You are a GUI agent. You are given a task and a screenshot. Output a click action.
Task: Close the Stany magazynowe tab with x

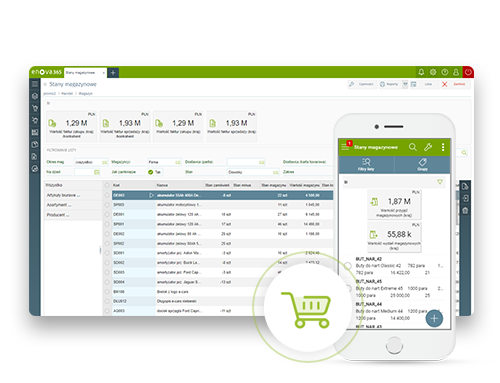104,73
